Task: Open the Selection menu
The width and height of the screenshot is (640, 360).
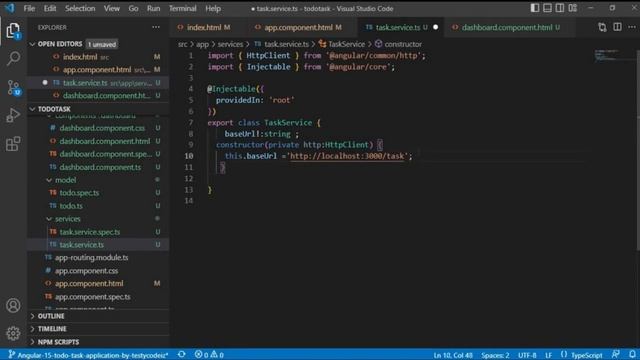Action: pyautogui.click(x=80, y=8)
